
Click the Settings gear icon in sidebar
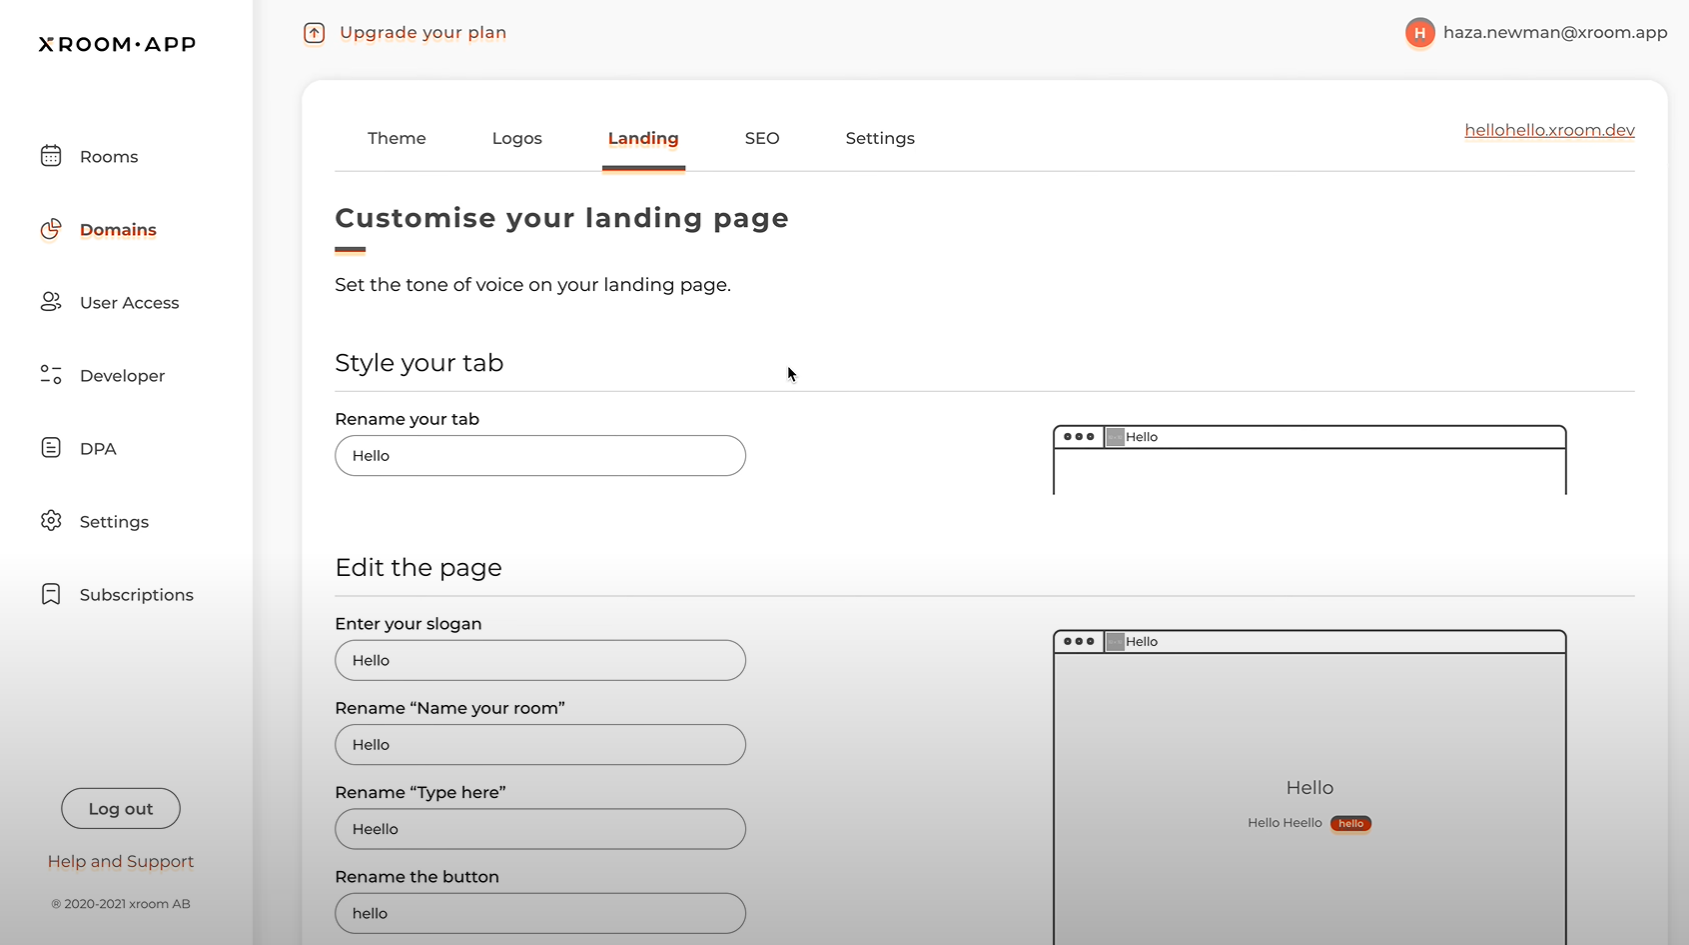tap(51, 521)
